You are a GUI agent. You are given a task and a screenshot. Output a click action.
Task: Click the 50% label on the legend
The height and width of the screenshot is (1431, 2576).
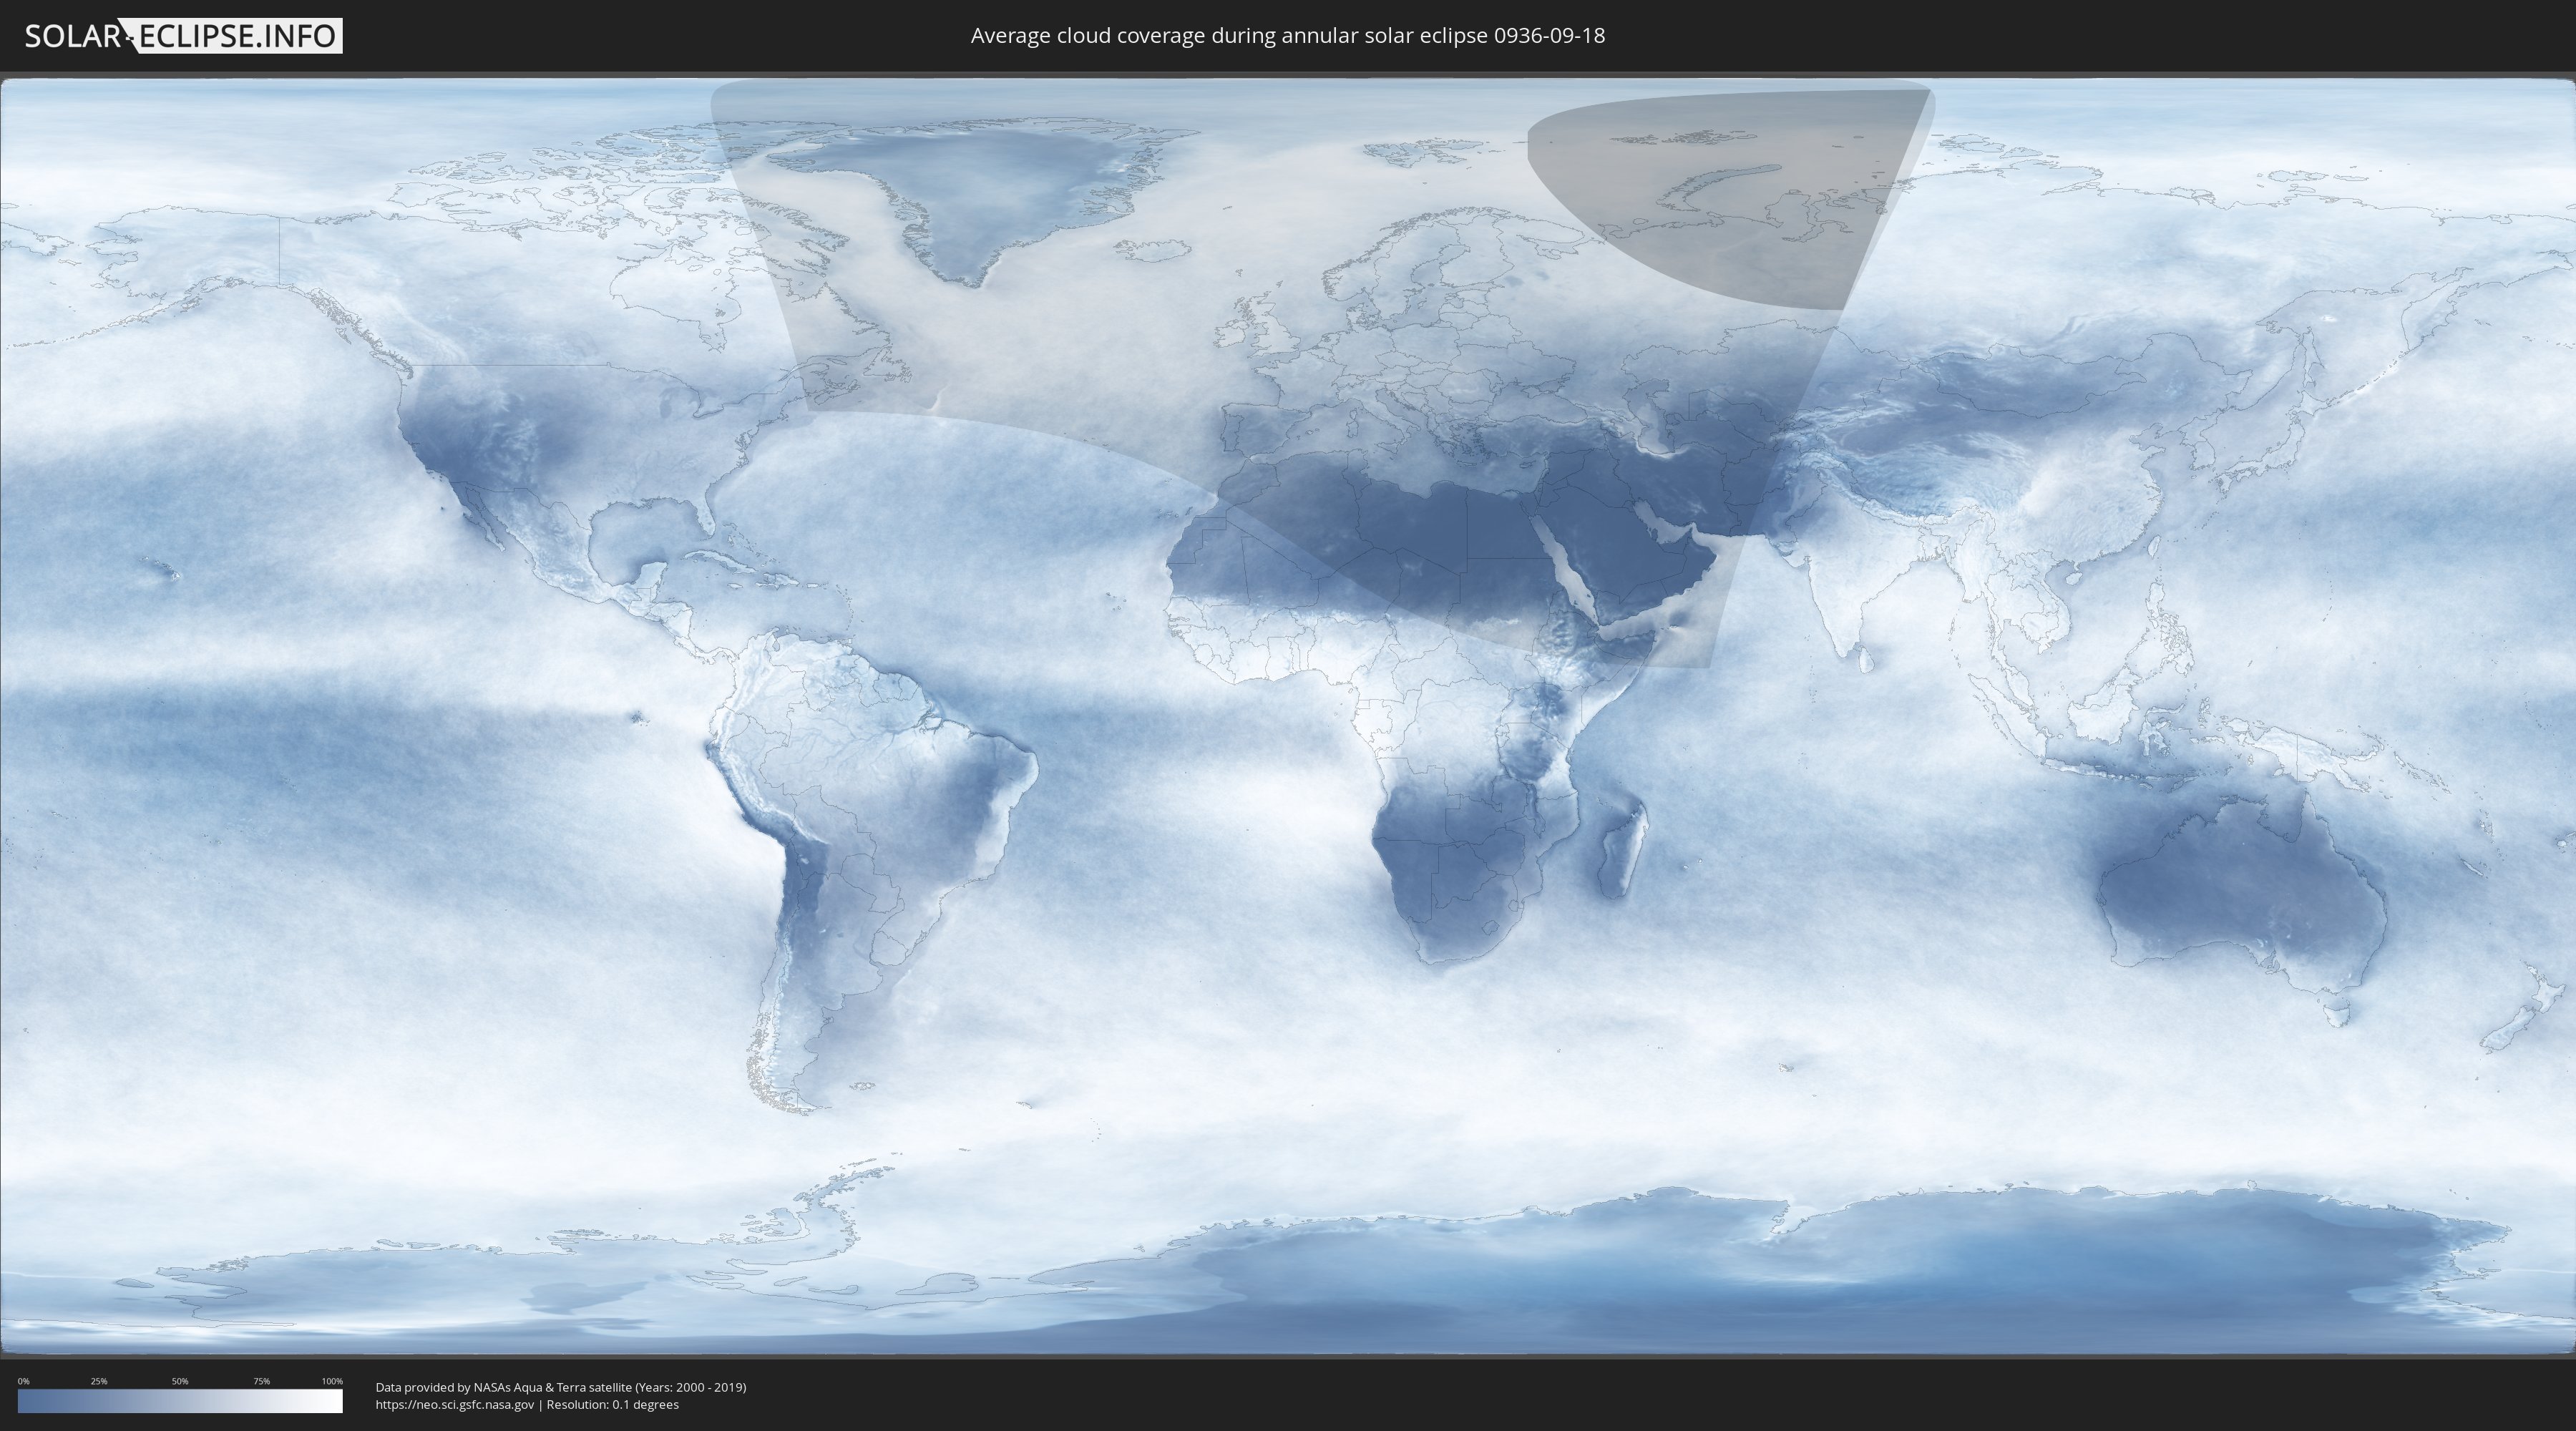(x=180, y=1381)
